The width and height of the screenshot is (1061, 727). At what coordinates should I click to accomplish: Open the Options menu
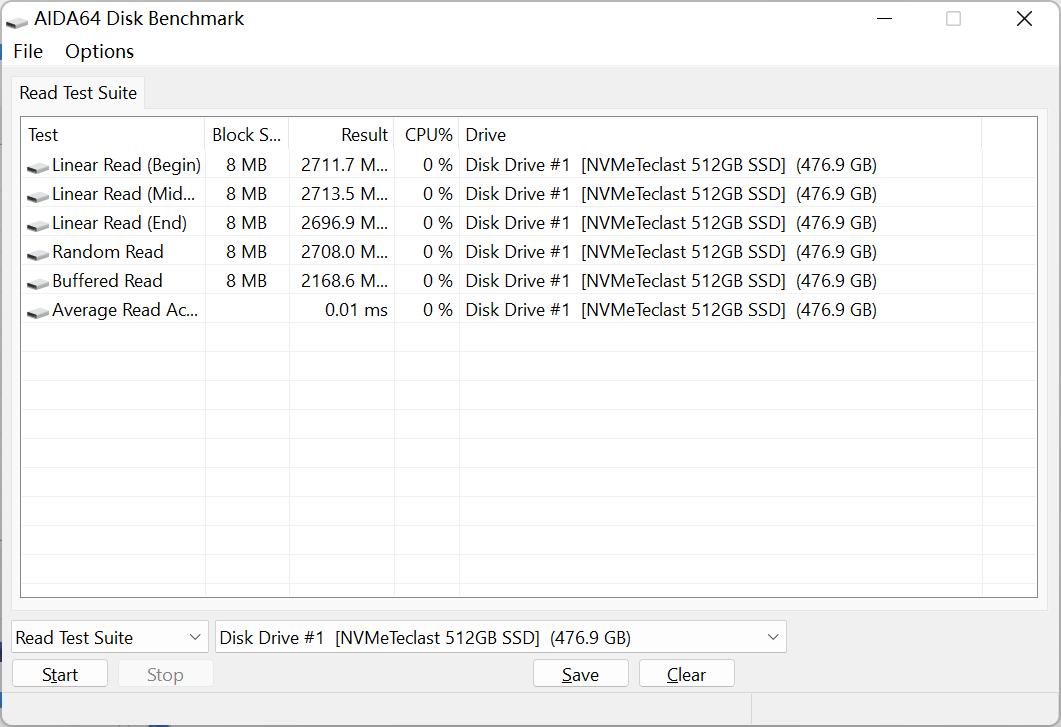(x=99, y=51)
